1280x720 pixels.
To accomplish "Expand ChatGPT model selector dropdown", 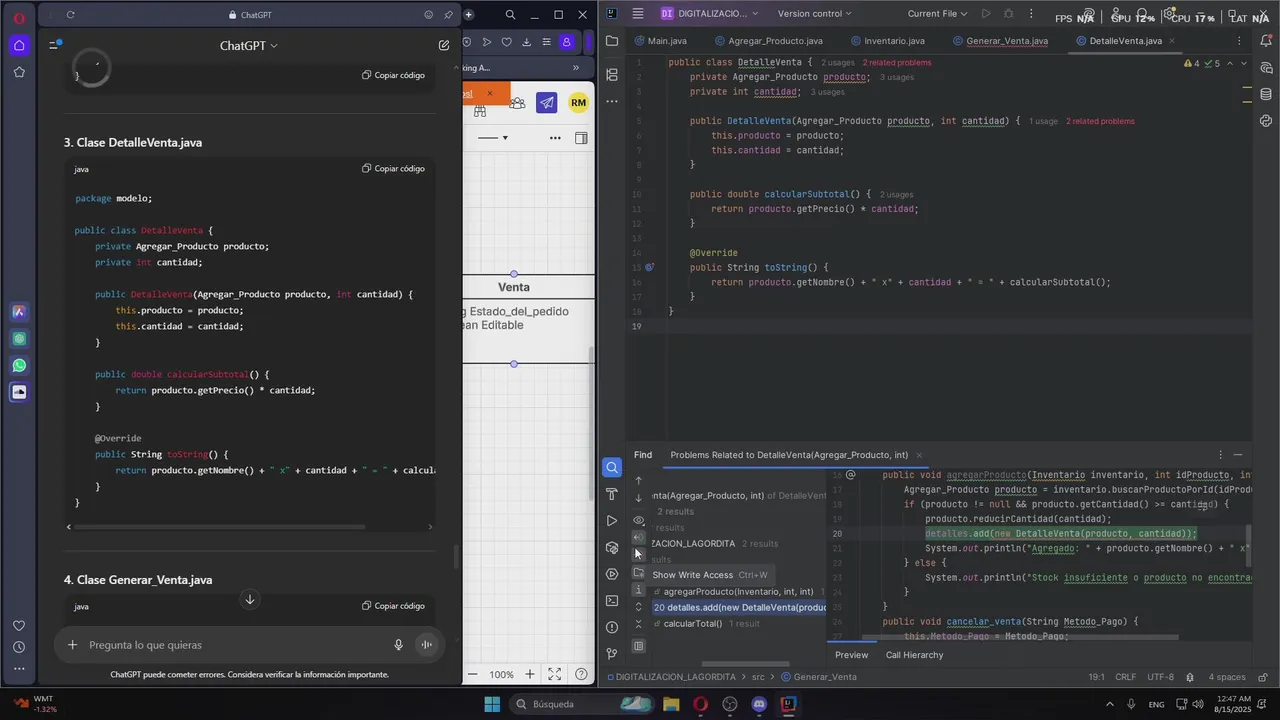I will (249, 45).
